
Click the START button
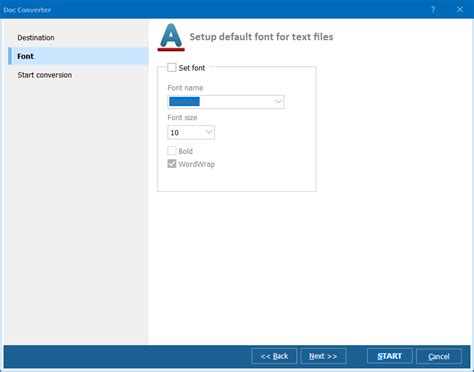(390, 356)
